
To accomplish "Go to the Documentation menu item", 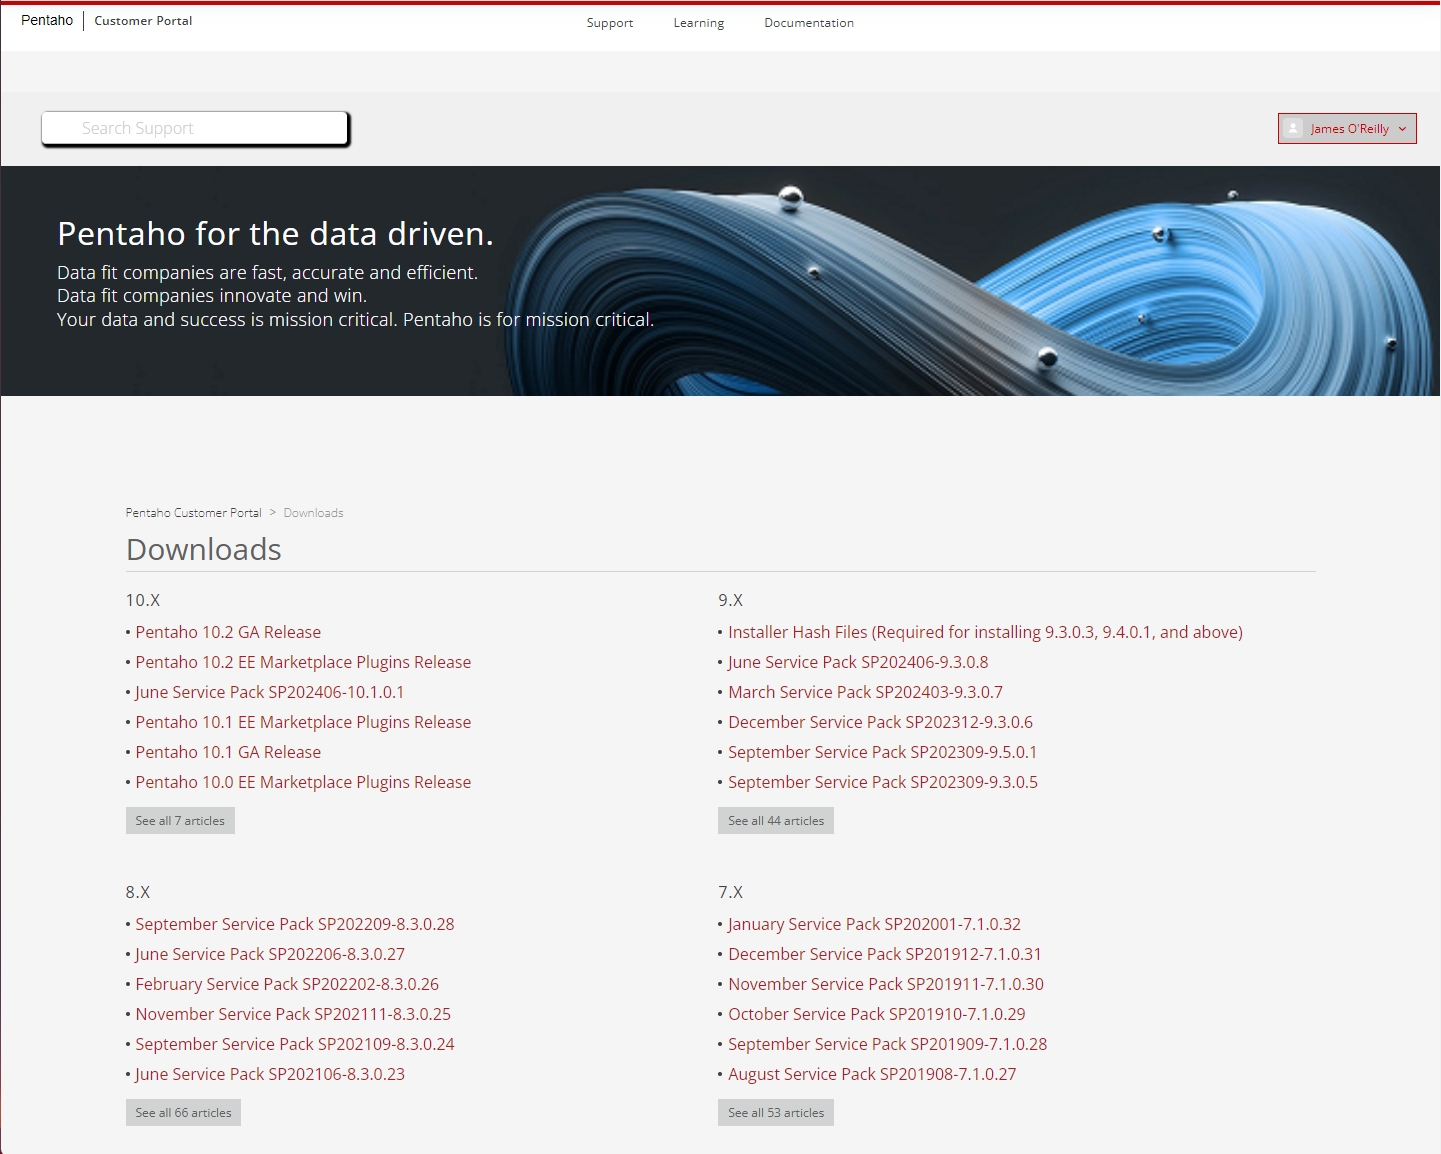I will click(808, 23).
